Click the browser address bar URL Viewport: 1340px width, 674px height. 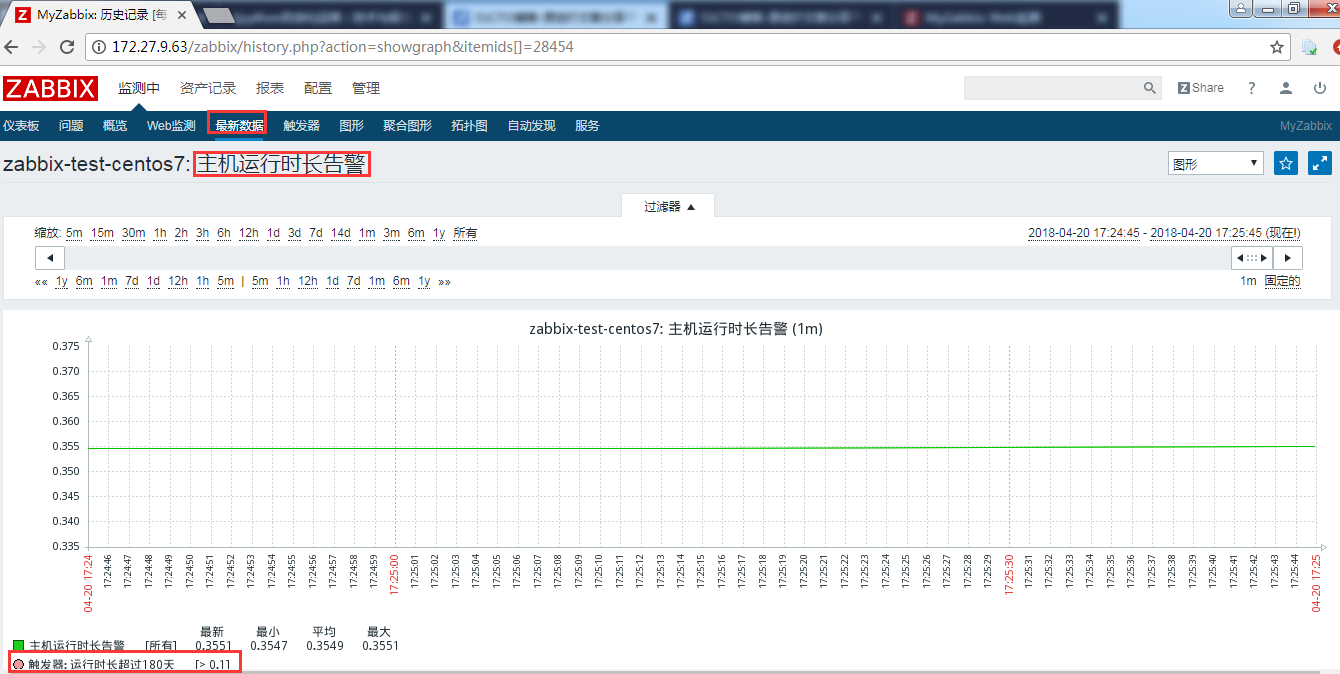pos(400,46)
